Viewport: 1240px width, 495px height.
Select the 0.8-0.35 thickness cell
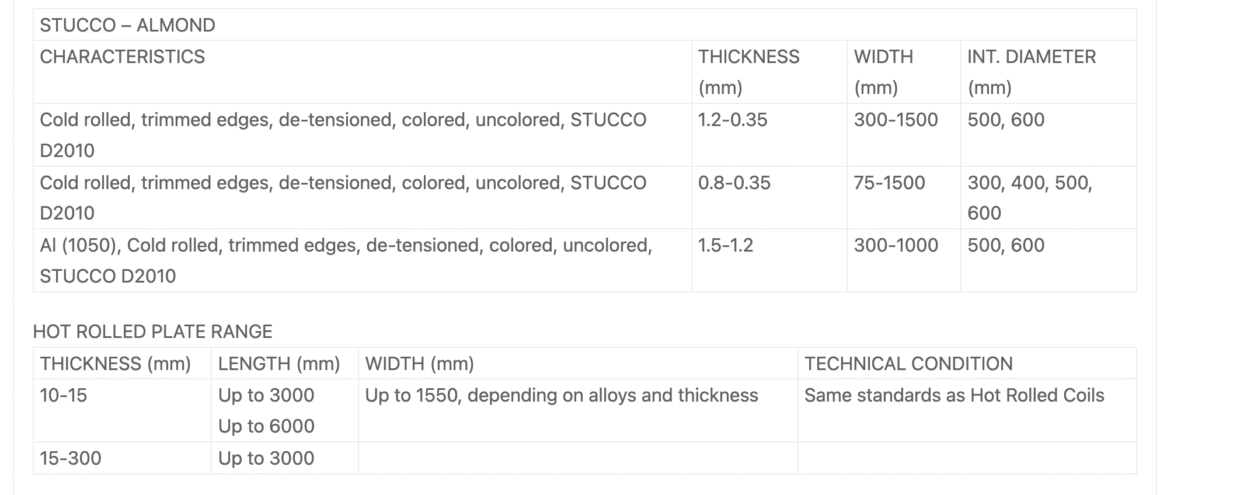coord(734,183)
